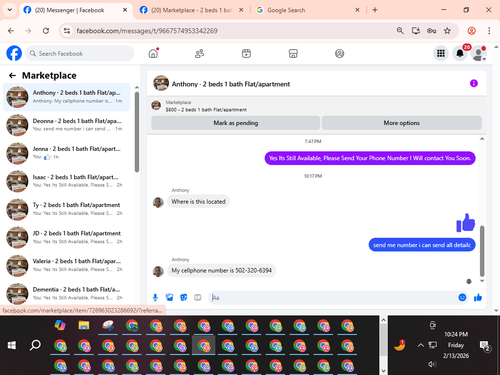500x375 pixels.
Task: Reload the page
Action: point(46,31)
